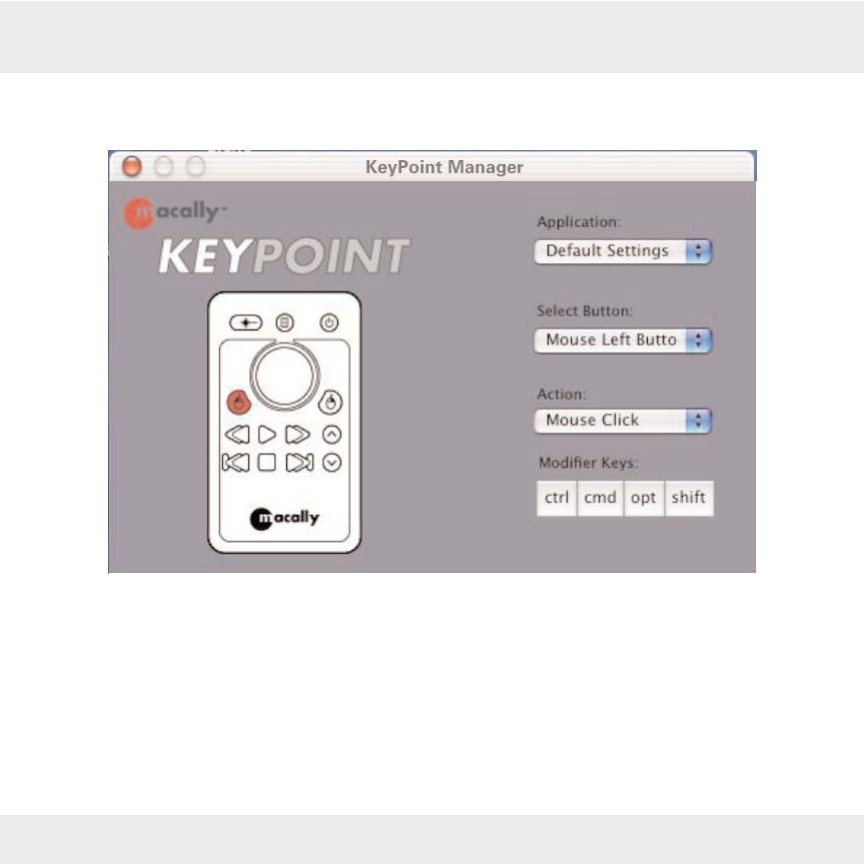The width and height of the screenshot is (864, 864).
Task: Toggle the opt modifier key
Action: [644, 498]
